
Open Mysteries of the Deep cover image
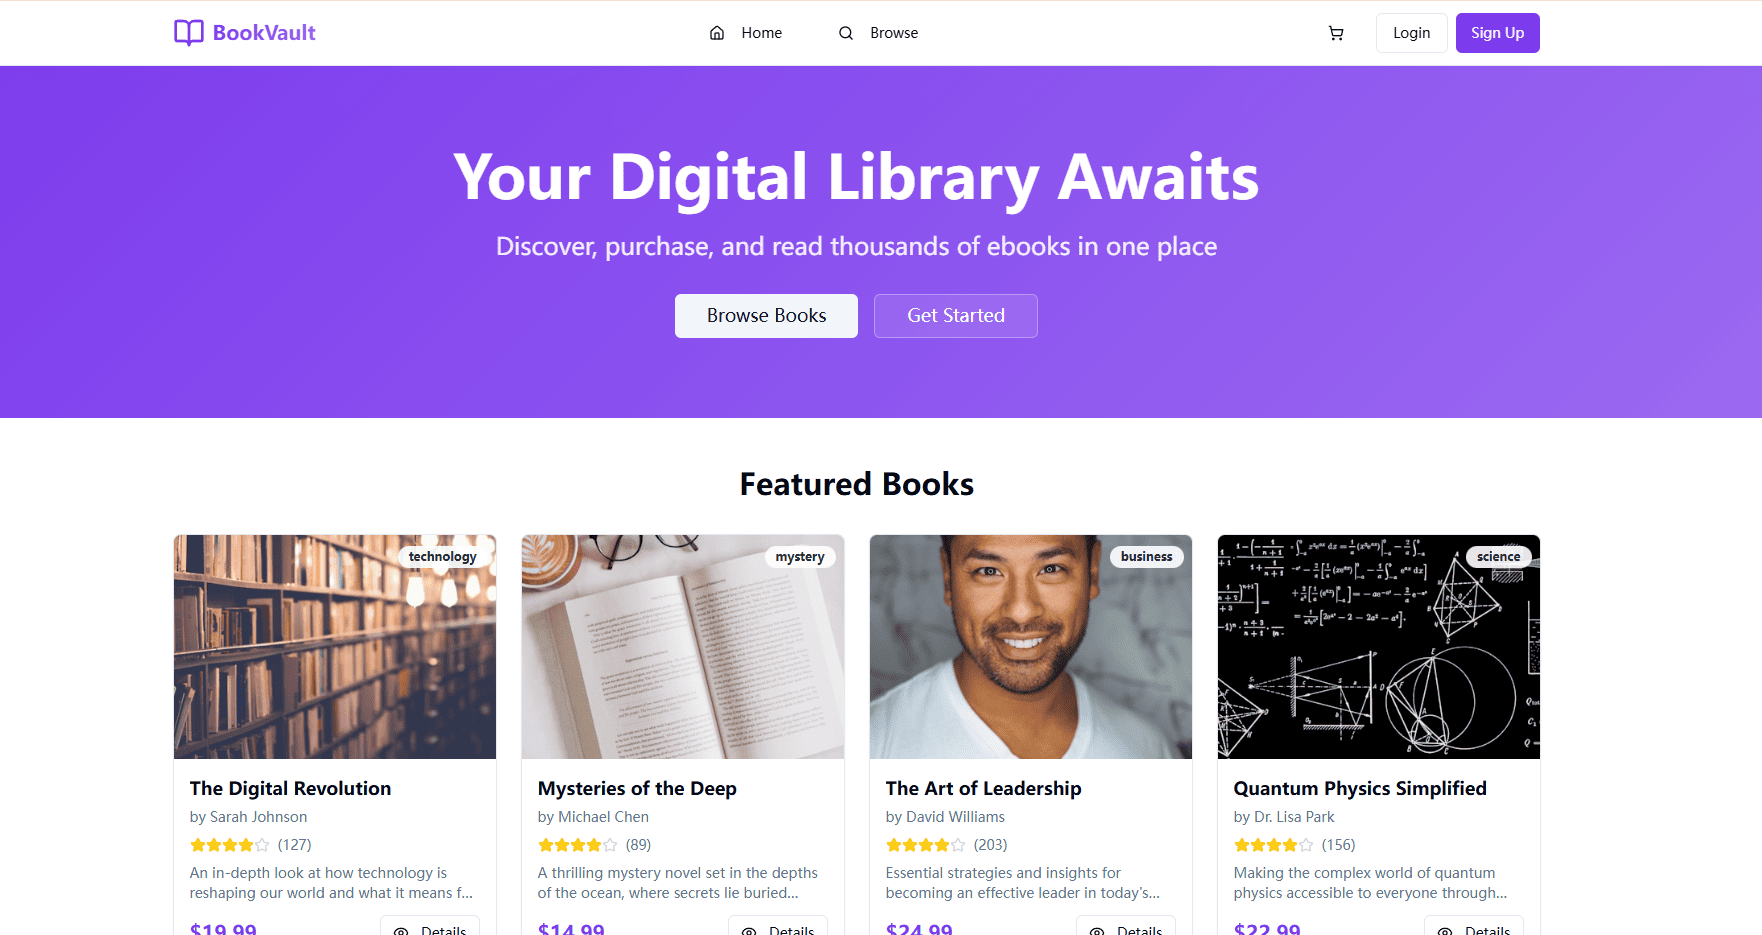click(x=683, y=647)
